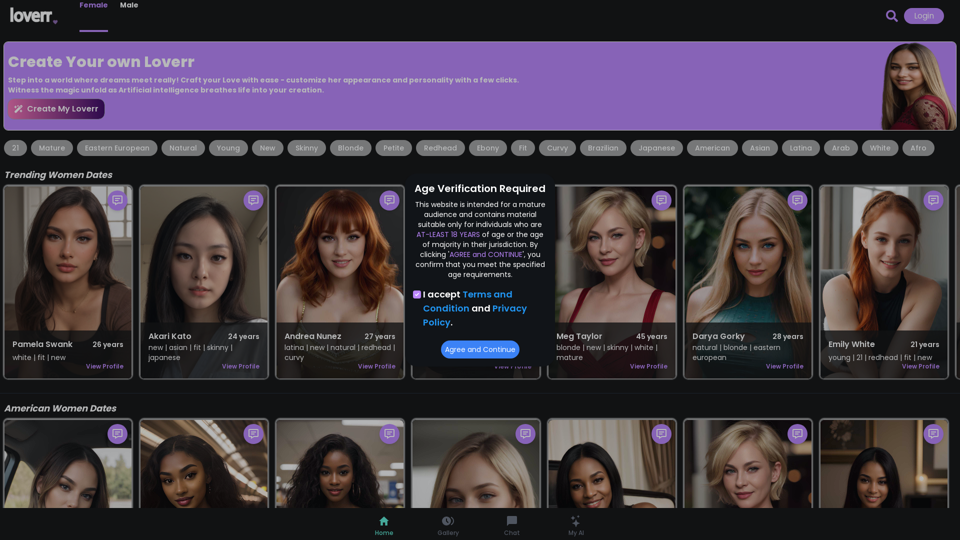Select the Skinny filter tag
This screenshot has height=540, width=960.
307,148
